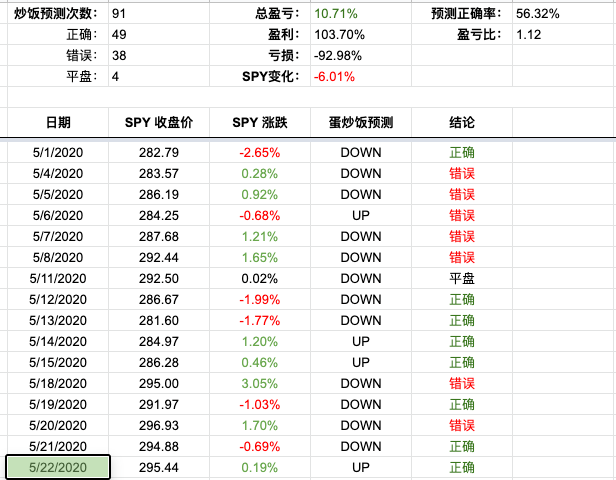Select the UP prediction for 5/22/2020
Viewport: 616px width, 480px height.
pyautogui.click(x=361, y=467)
